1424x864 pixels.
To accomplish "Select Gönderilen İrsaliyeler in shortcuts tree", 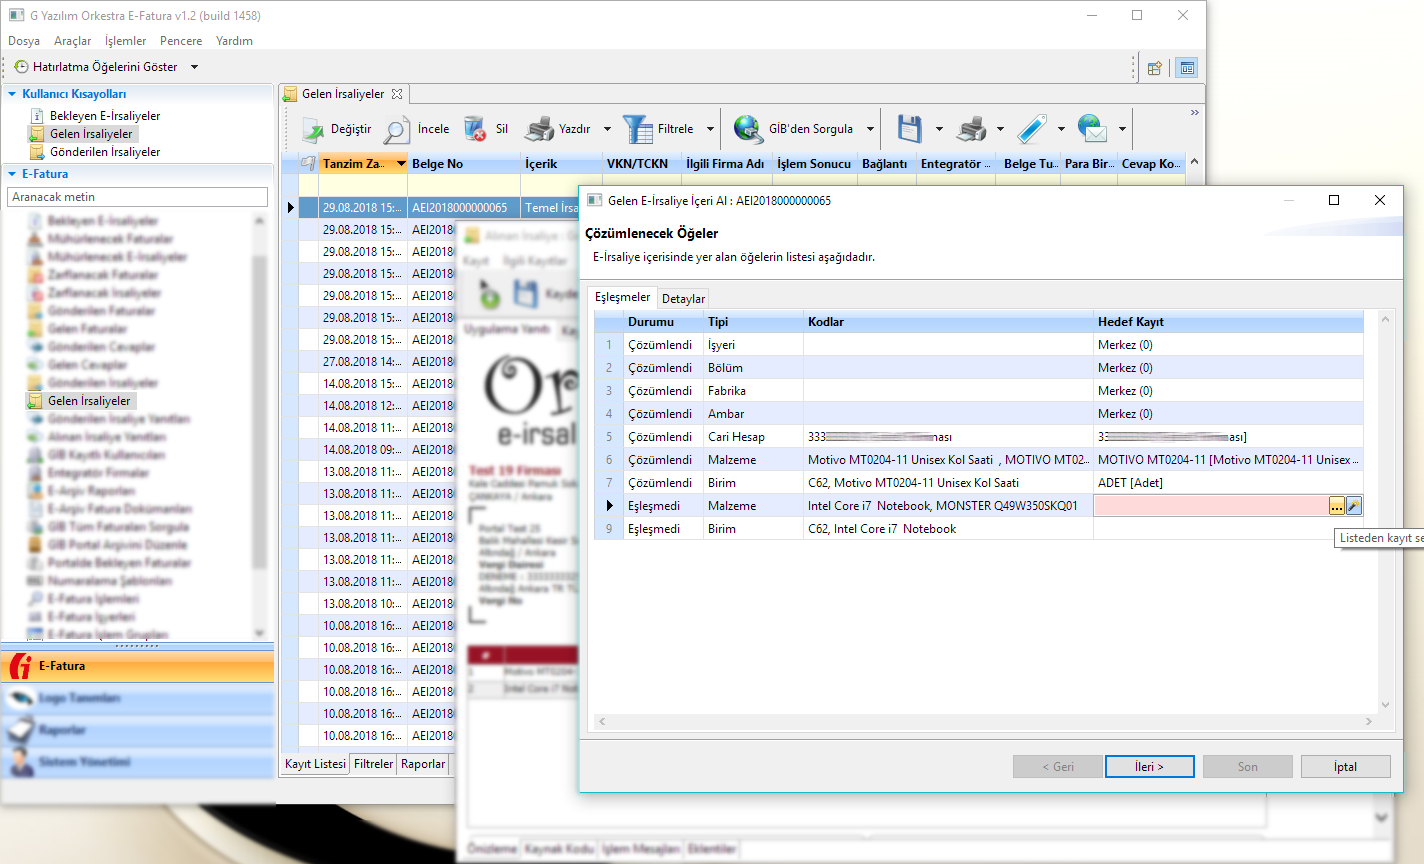I will (105, 152).
